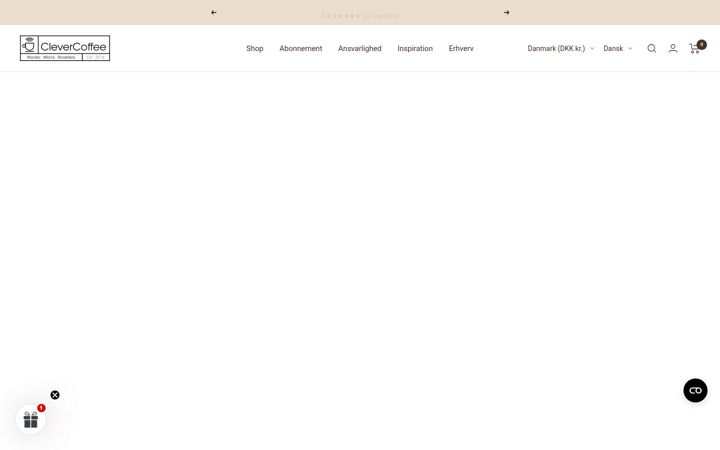
Task: Open the gift rewards widget
Action: [x=31, y=419]
